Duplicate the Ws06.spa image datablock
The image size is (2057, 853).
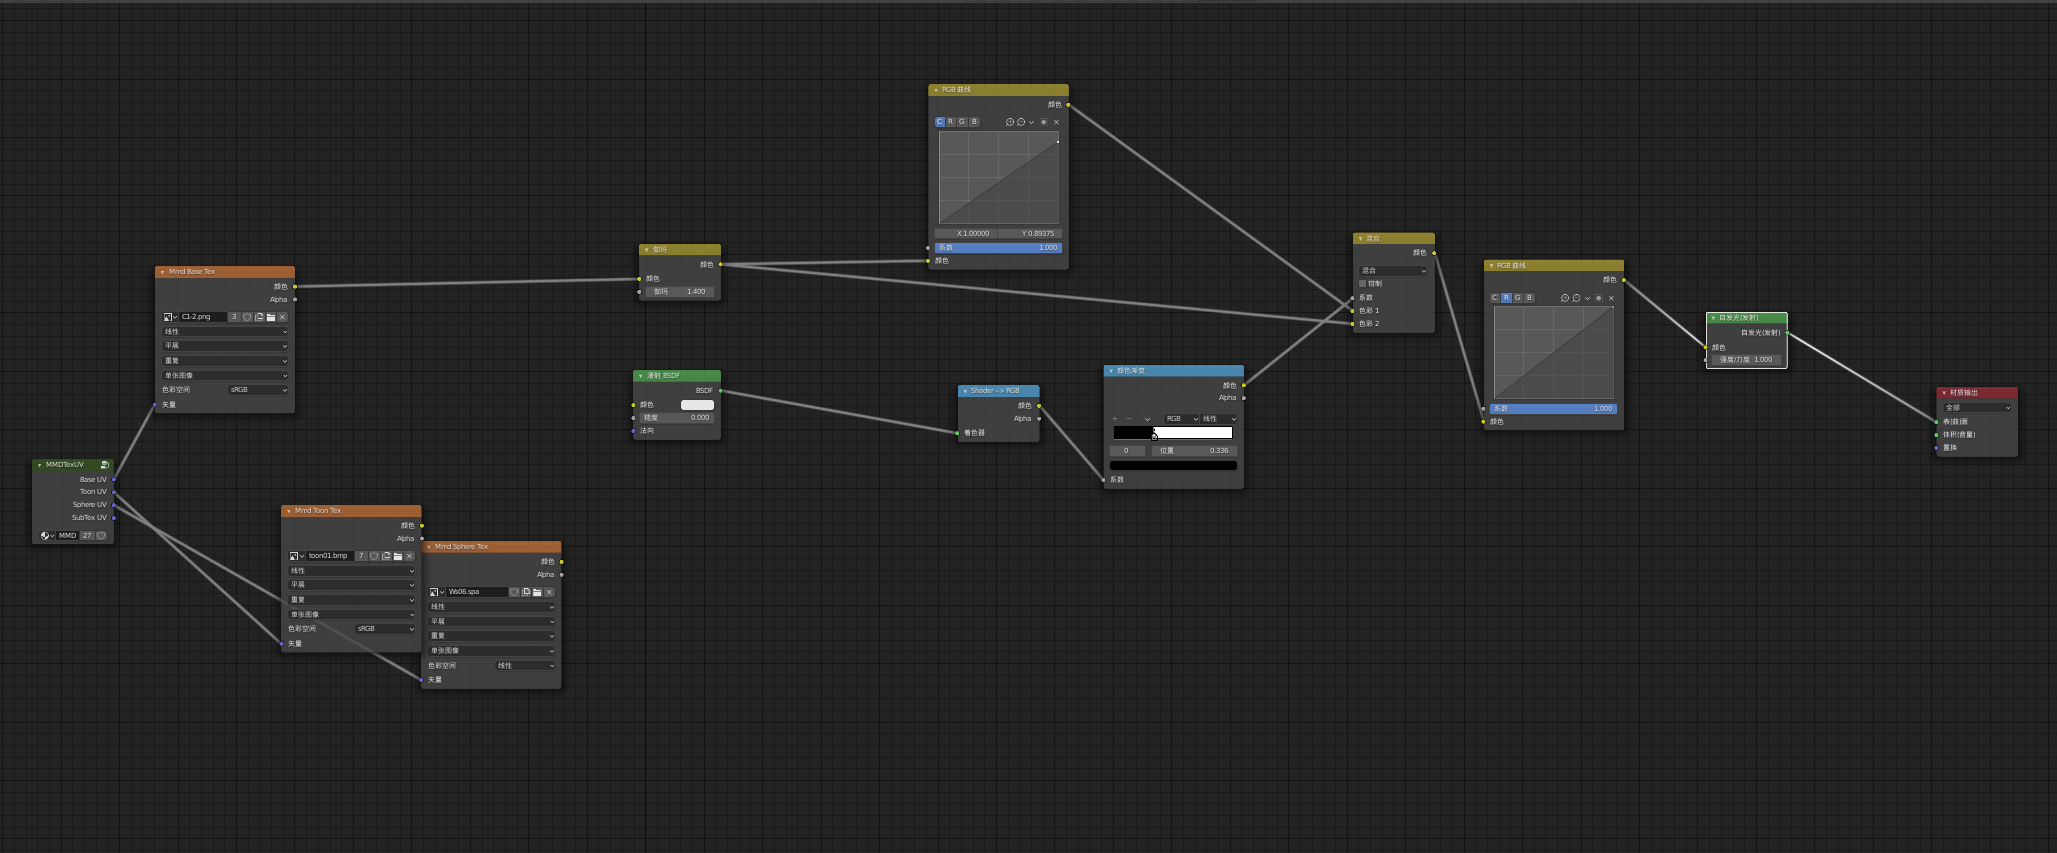[526, 592]
